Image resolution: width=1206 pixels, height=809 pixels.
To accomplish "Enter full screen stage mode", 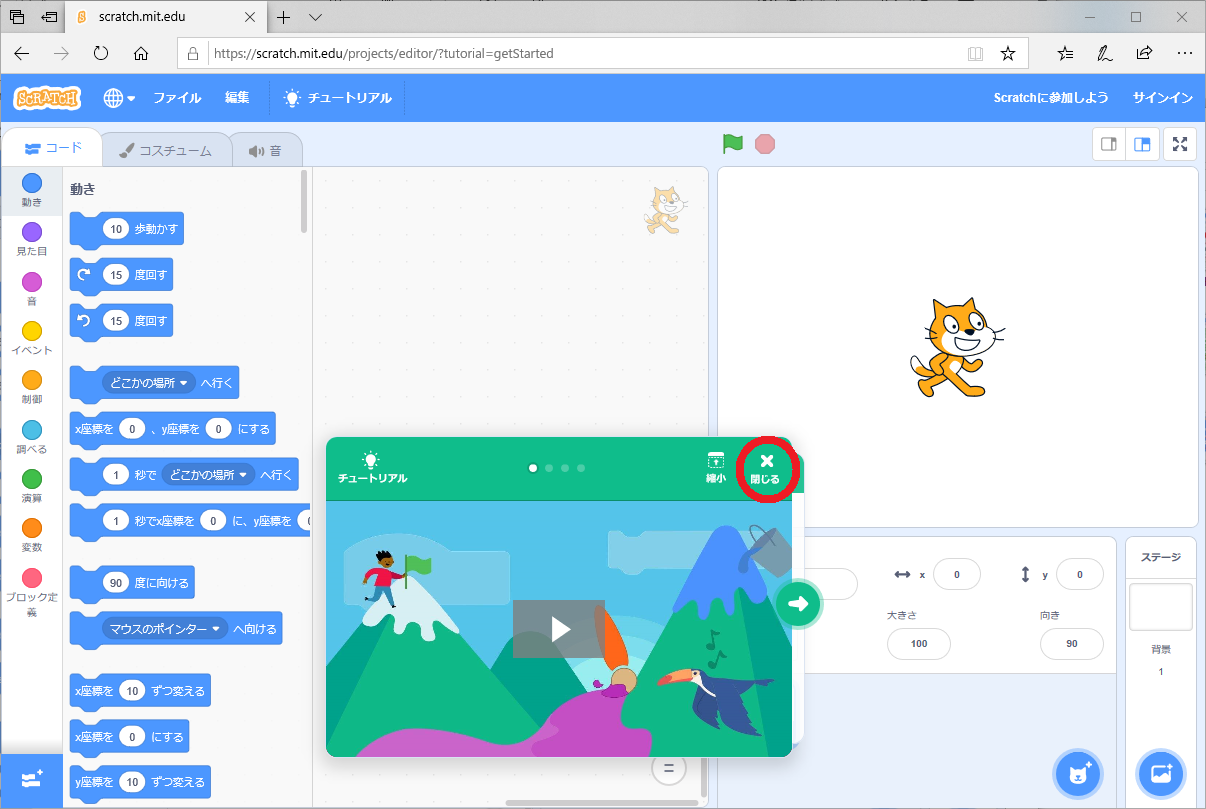I will (1180, 144).
